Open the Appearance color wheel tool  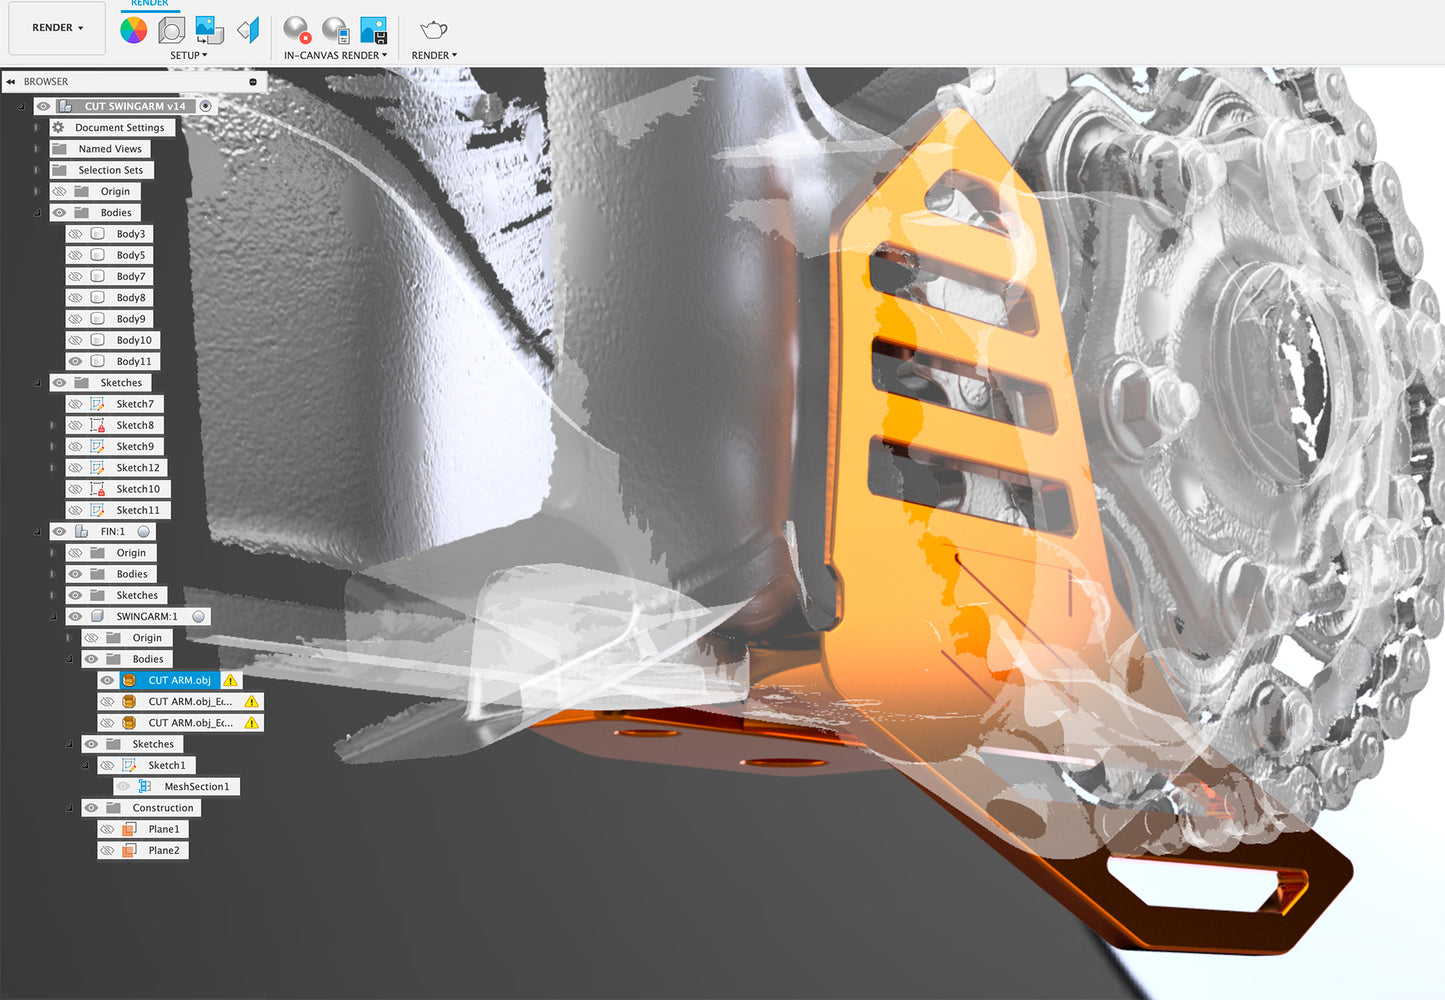click(133, 30)
